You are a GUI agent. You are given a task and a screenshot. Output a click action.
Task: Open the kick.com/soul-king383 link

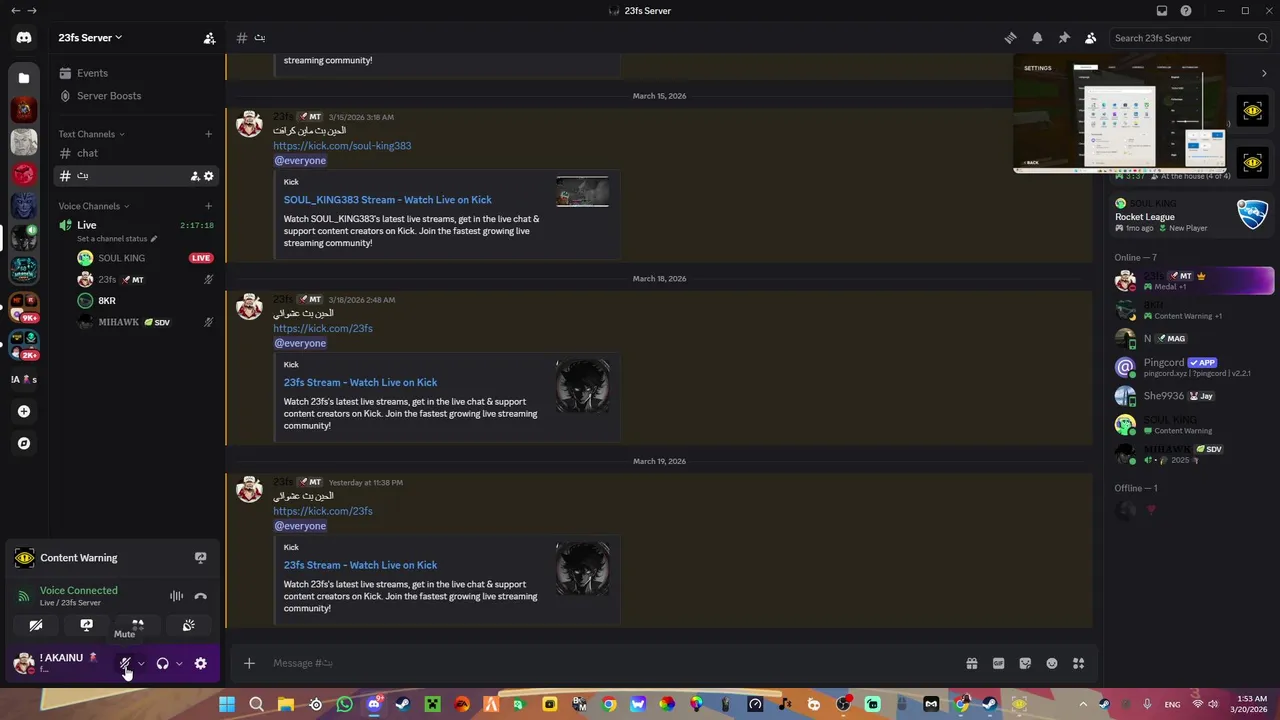point(342,146)
